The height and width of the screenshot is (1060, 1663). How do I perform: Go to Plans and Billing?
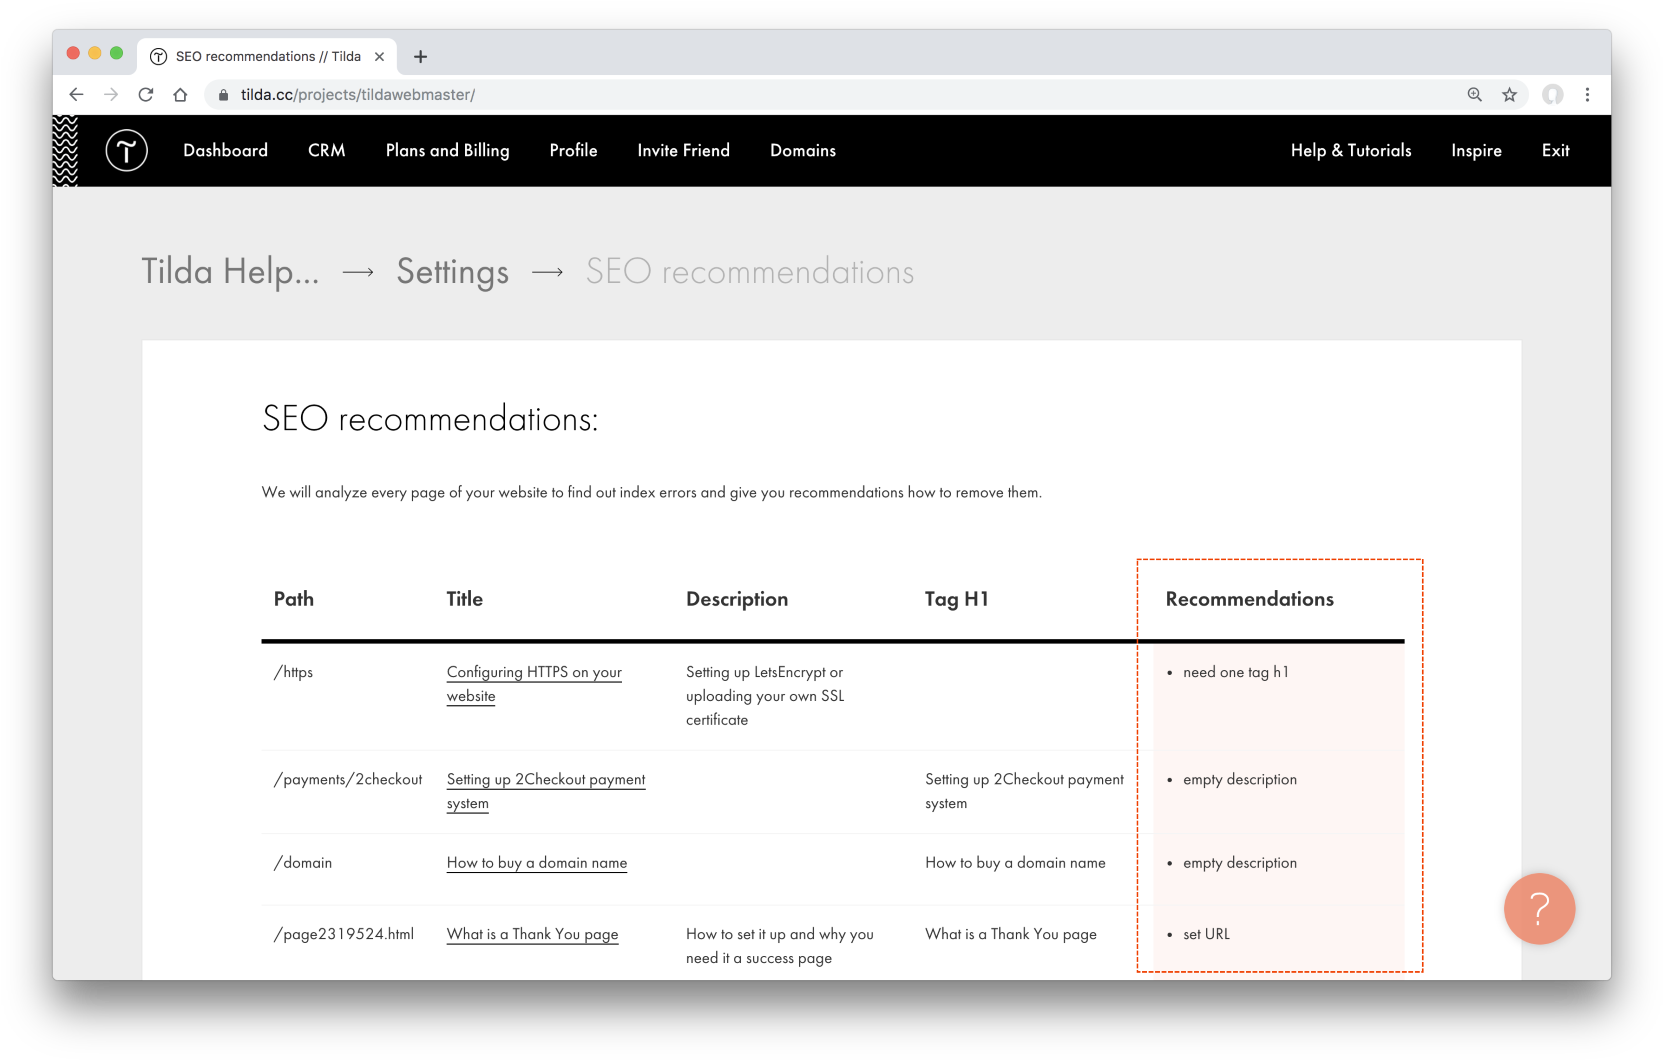[447, 150]
